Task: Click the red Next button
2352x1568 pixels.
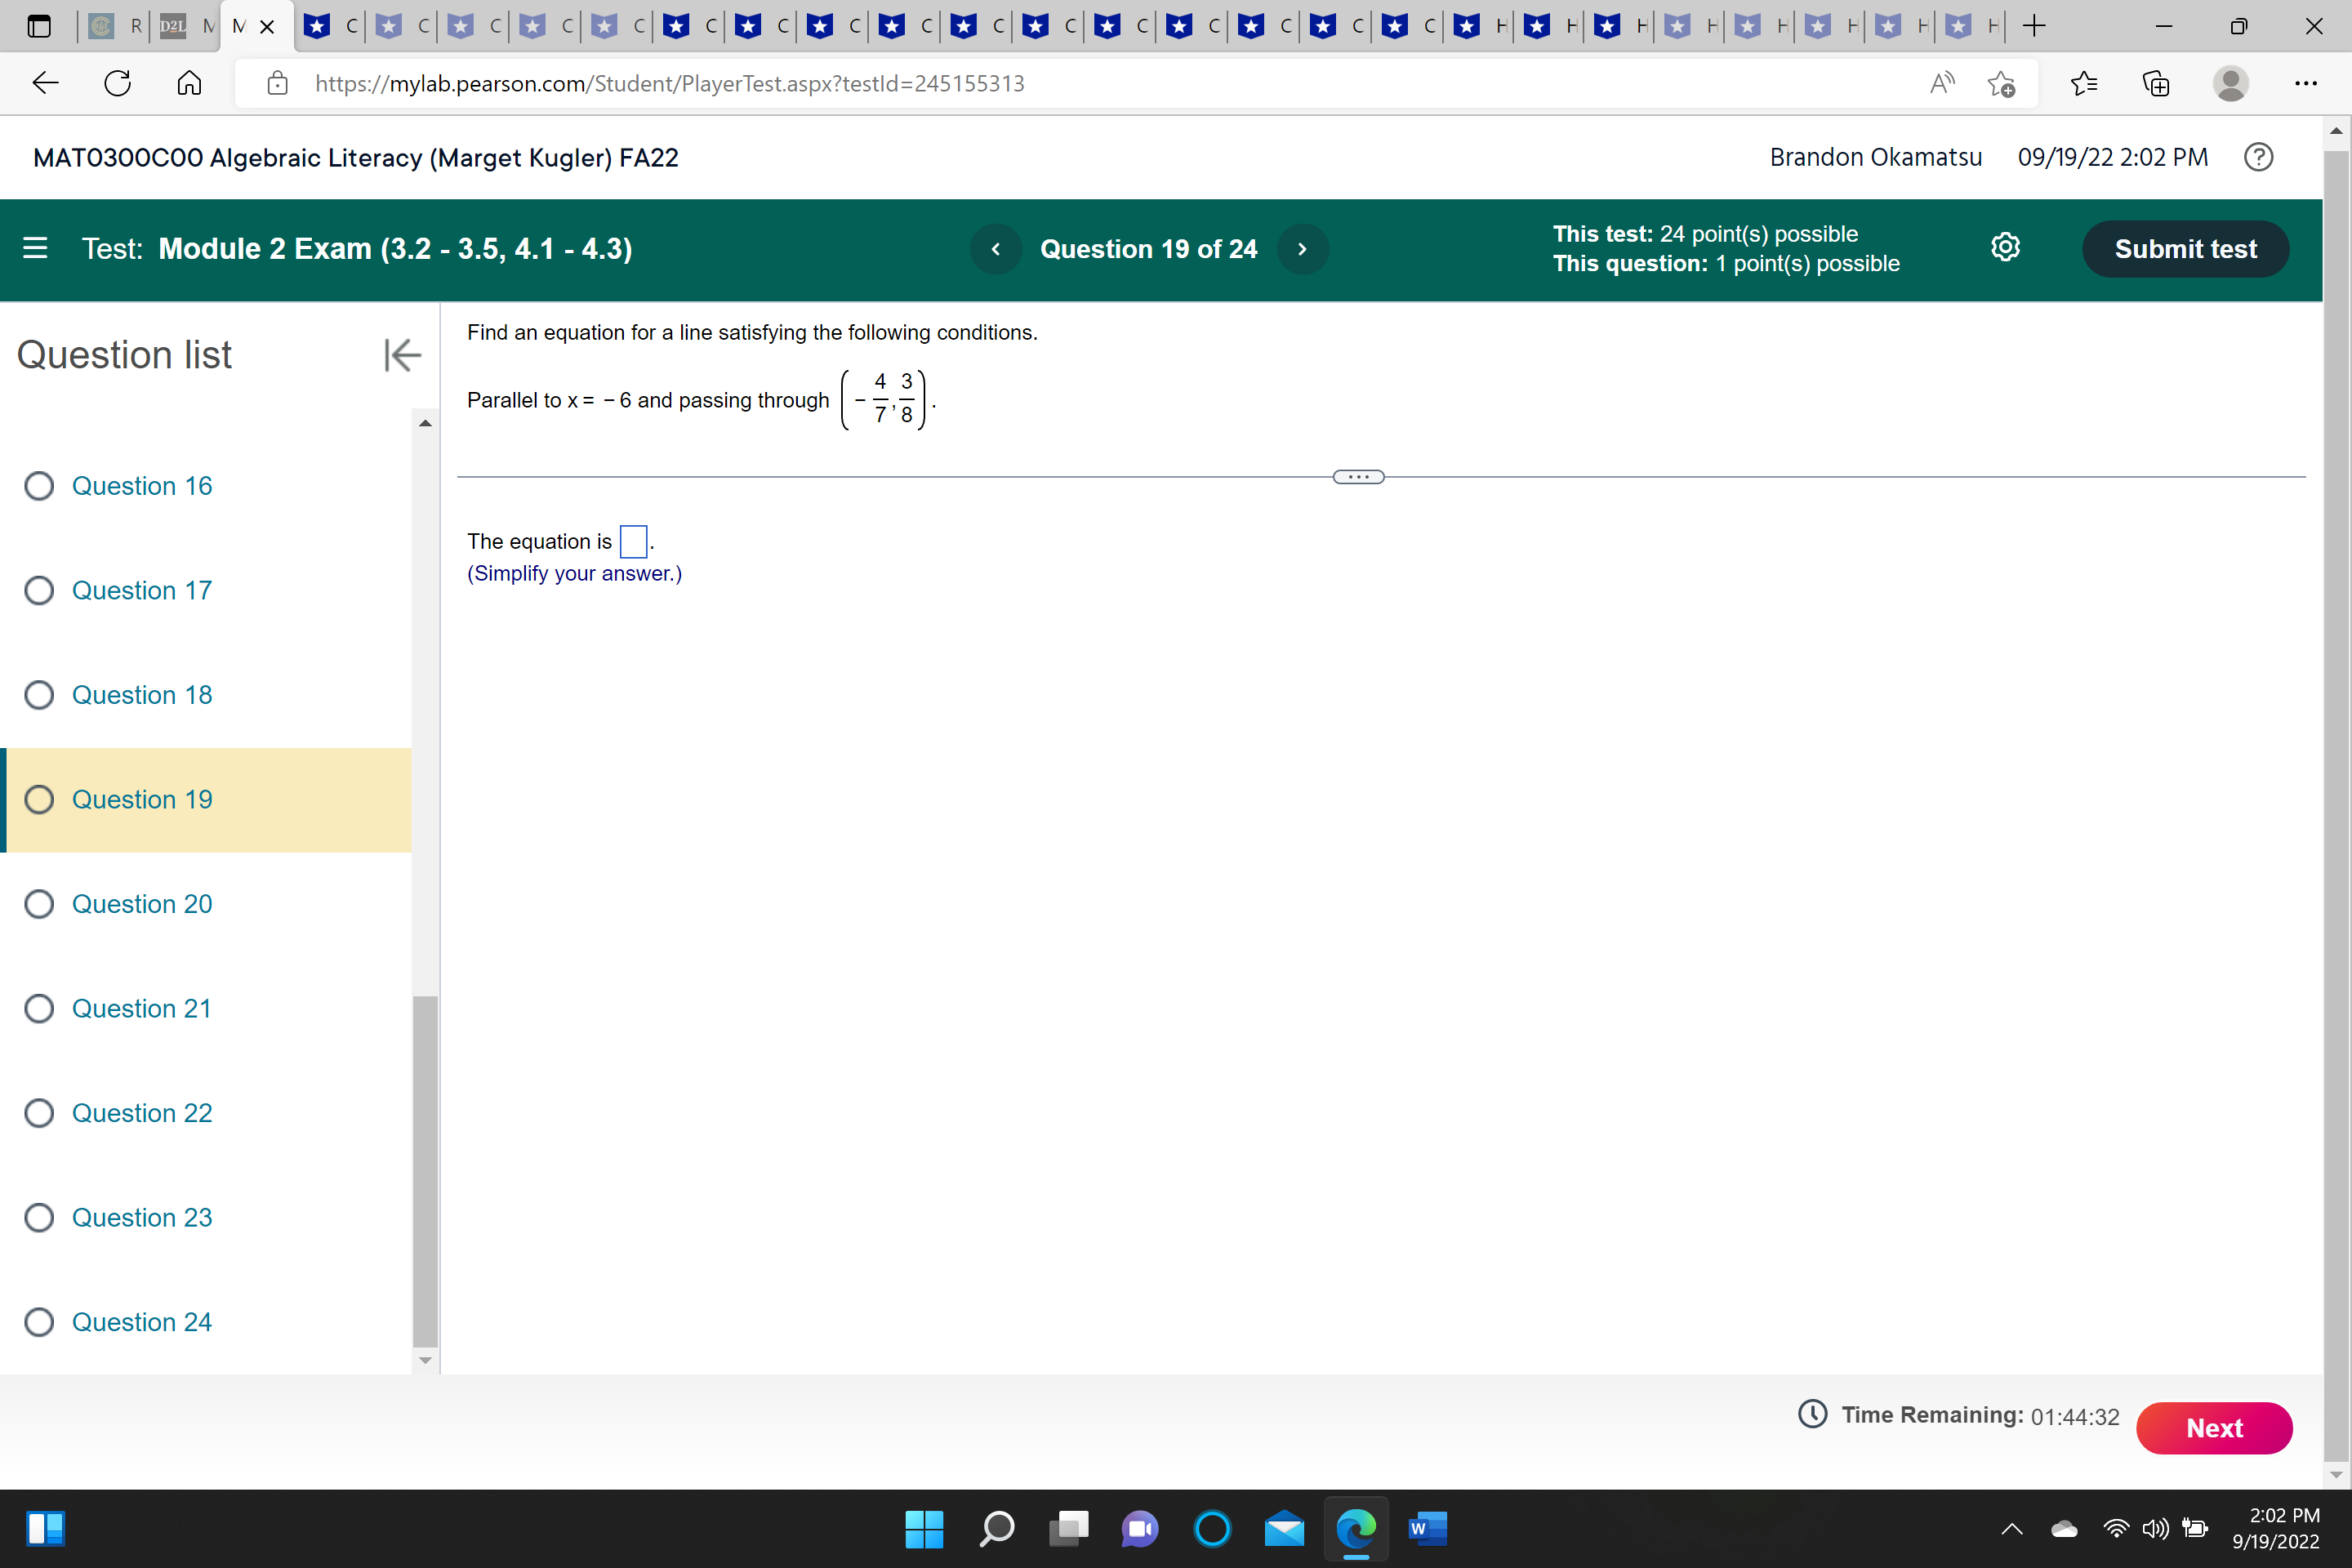Action: [x=2213, y=1428]
